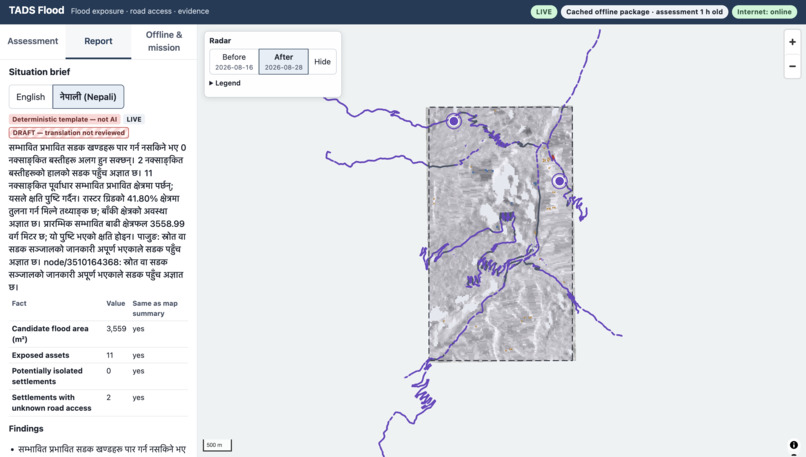The width and height of the screenshot is (806, 457).
Task: Zoom out on the map
Action: pos(792,66)
